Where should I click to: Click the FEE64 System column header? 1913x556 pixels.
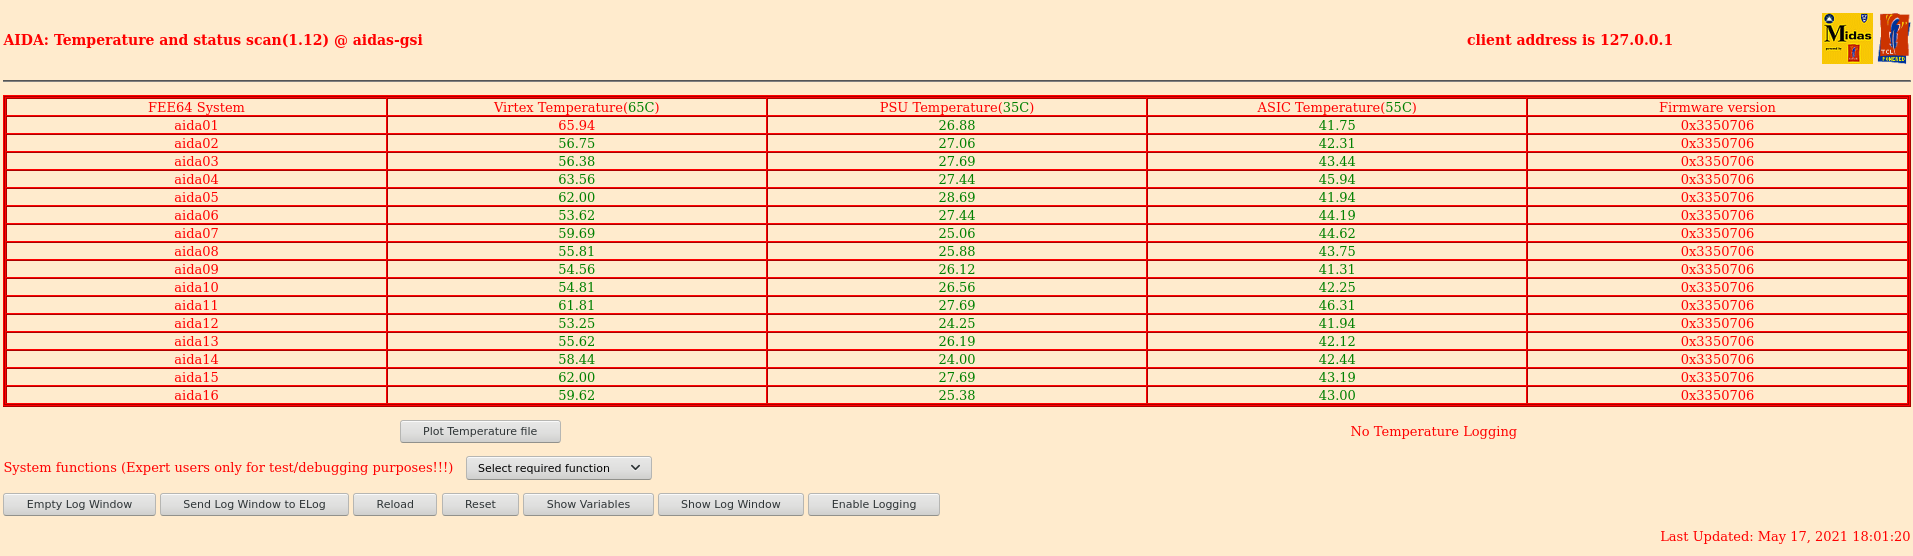point(196,107)
